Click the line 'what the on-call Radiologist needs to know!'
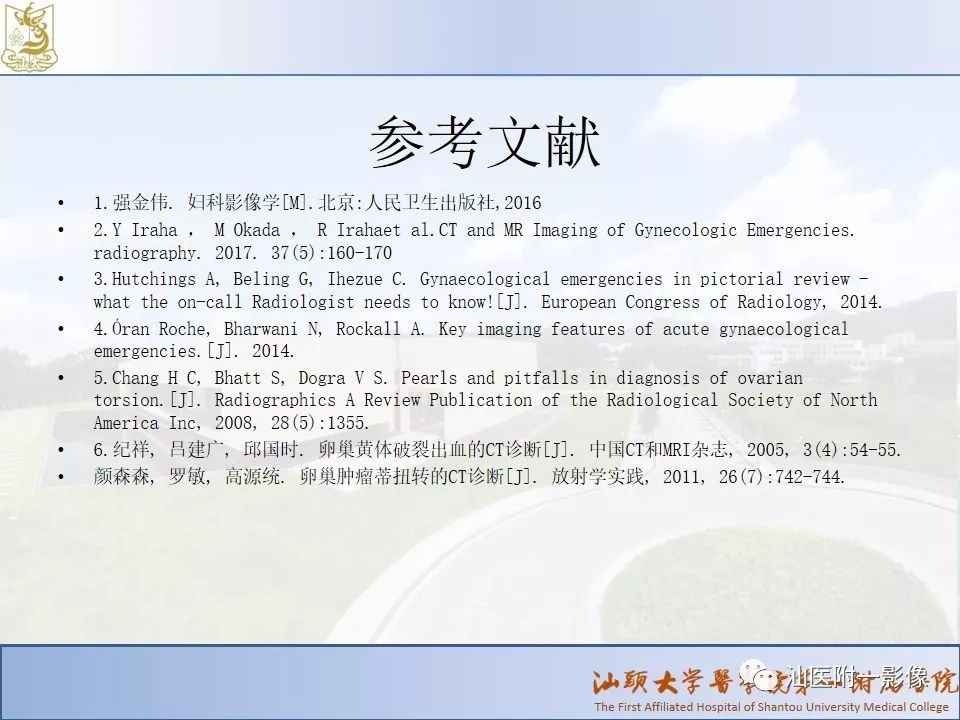The image size is (960, 720). tap(488, 302)
